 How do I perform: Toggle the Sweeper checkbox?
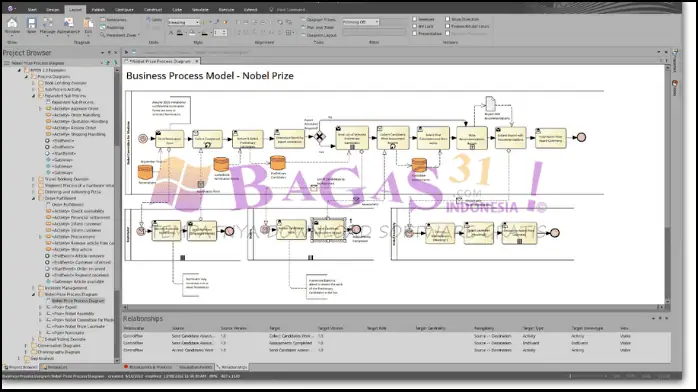coord(414,19)
